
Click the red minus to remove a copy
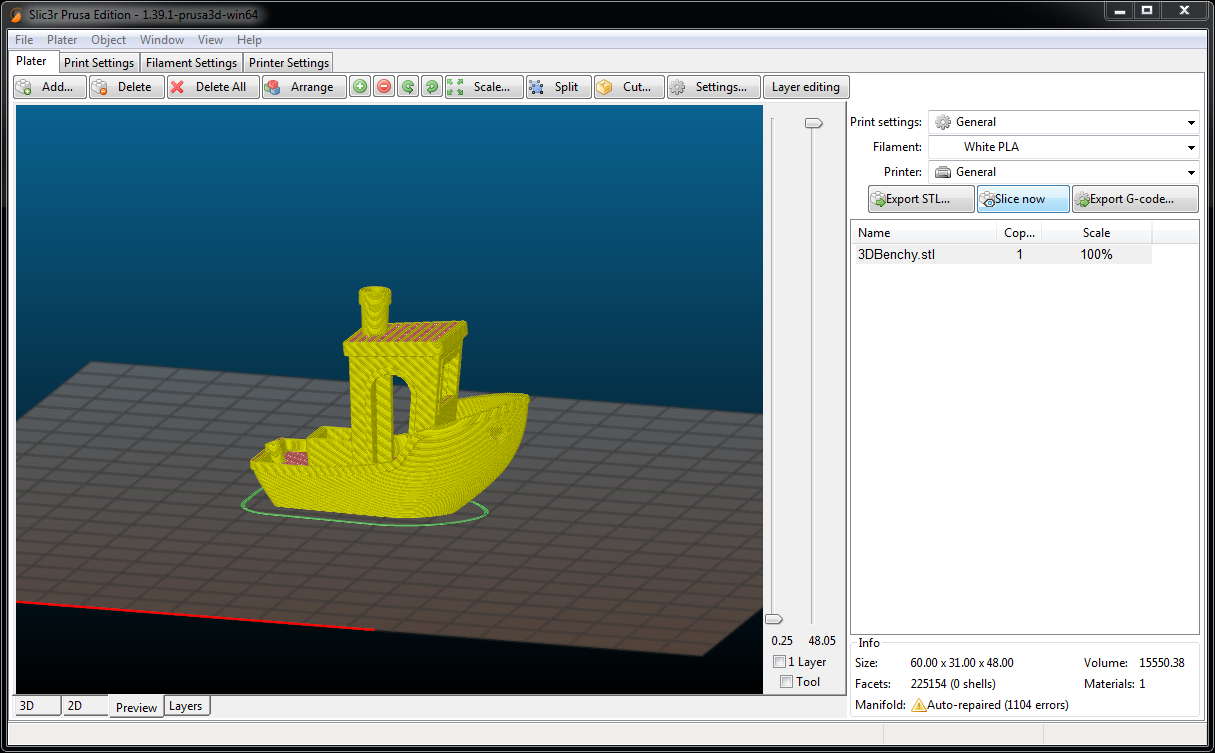pyautogui.click(x=383, y=86)
